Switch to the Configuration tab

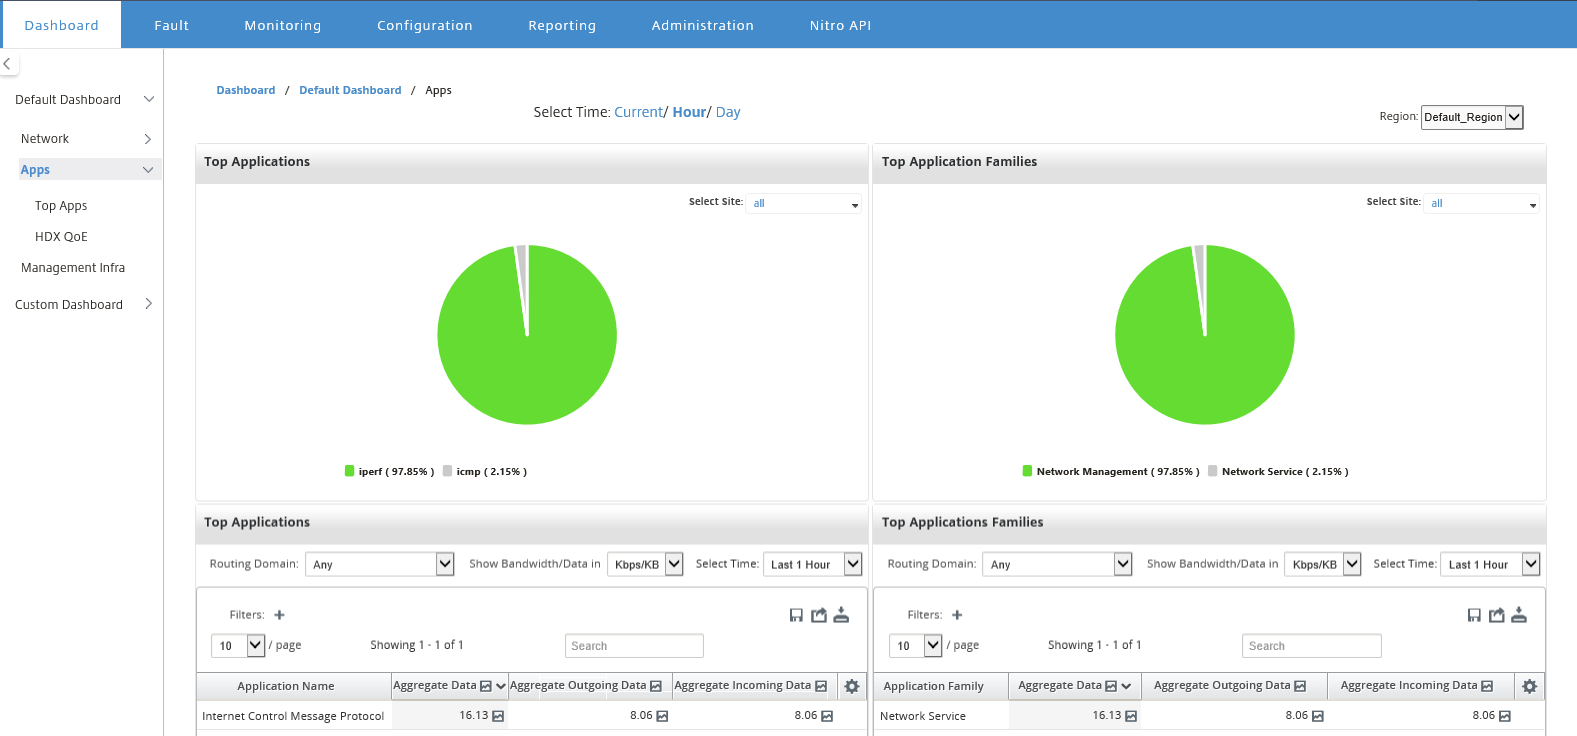pos(425,25)
